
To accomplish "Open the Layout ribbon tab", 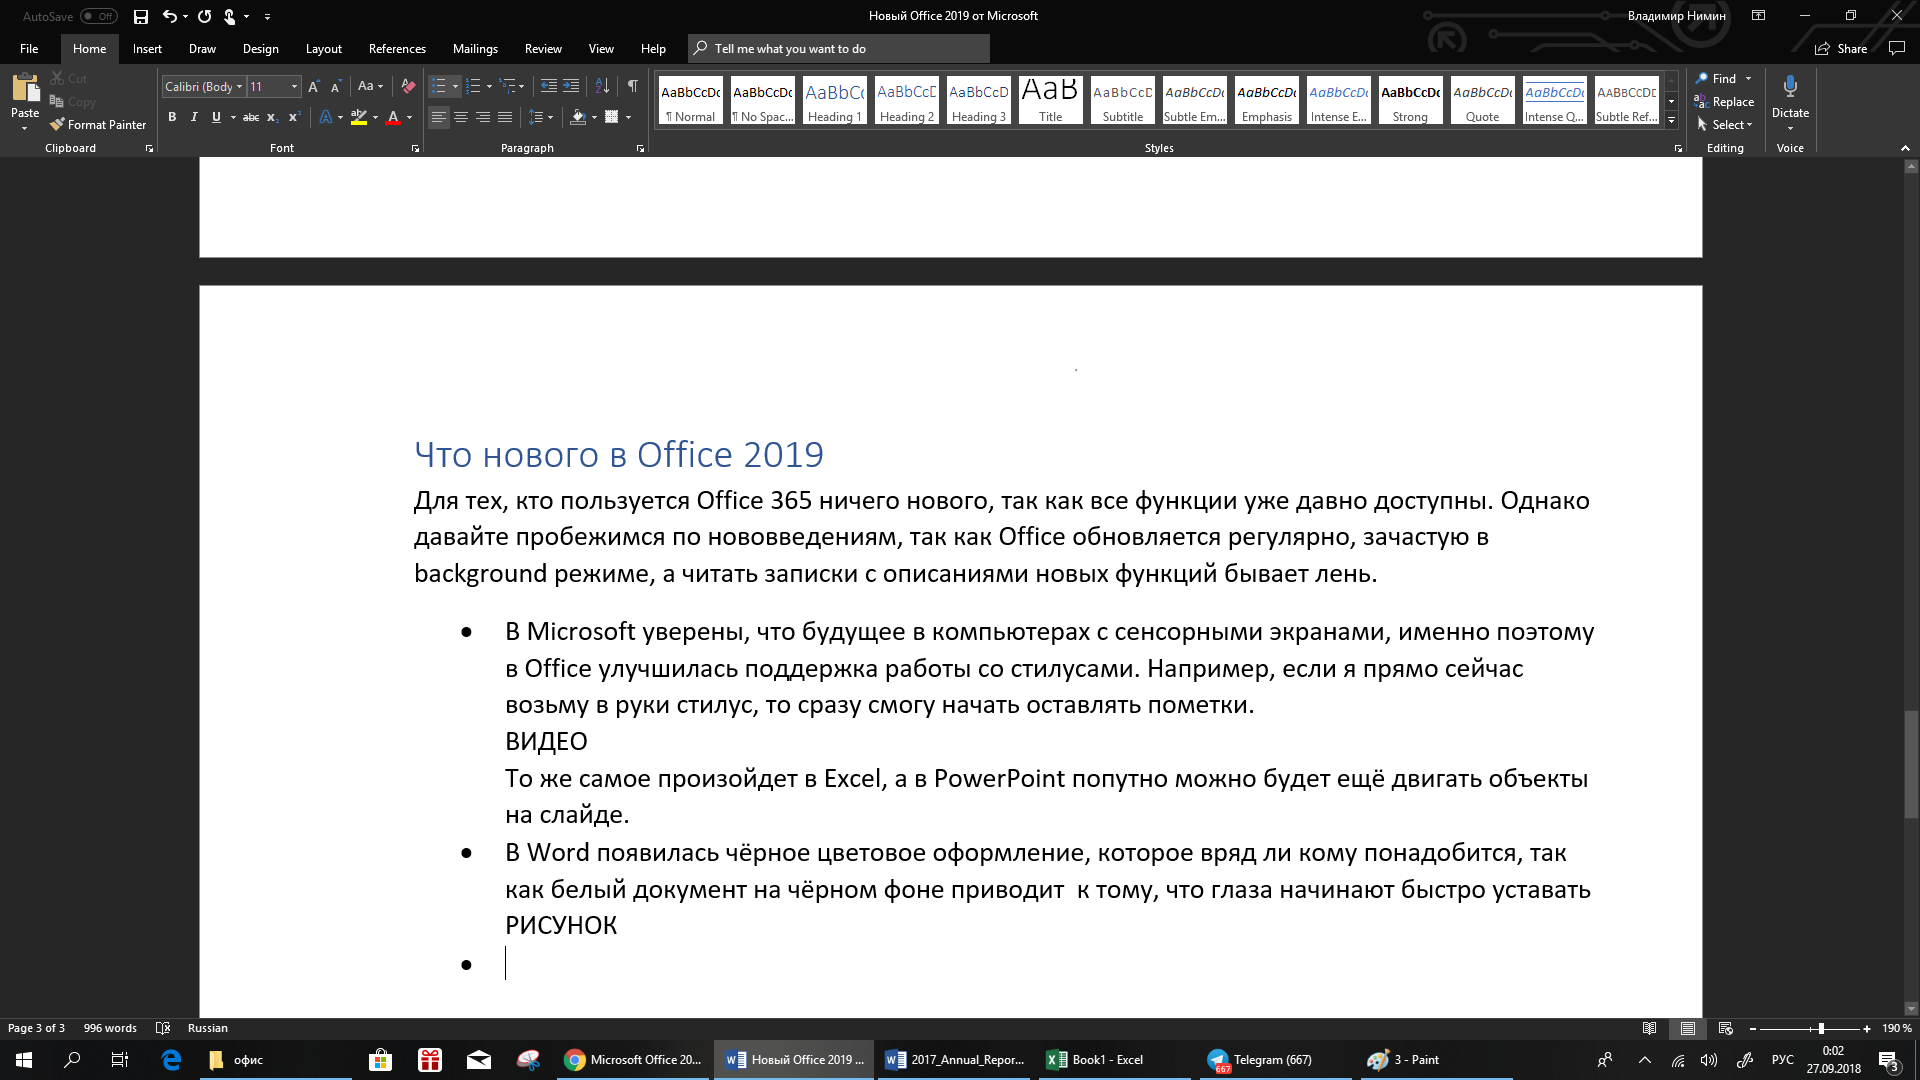I will pos(323,48).
